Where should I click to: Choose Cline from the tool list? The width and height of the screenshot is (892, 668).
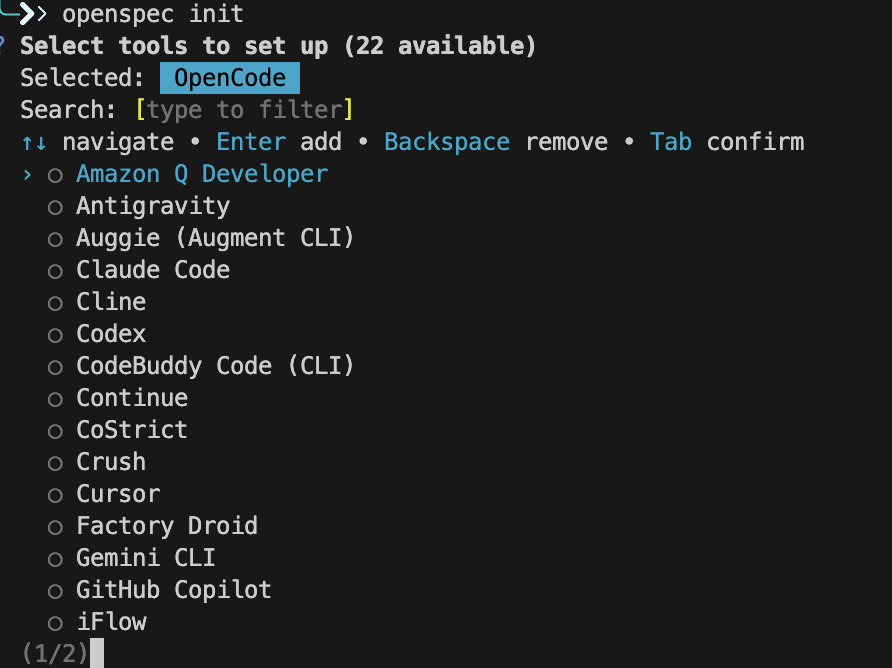[x=111, y=302]
